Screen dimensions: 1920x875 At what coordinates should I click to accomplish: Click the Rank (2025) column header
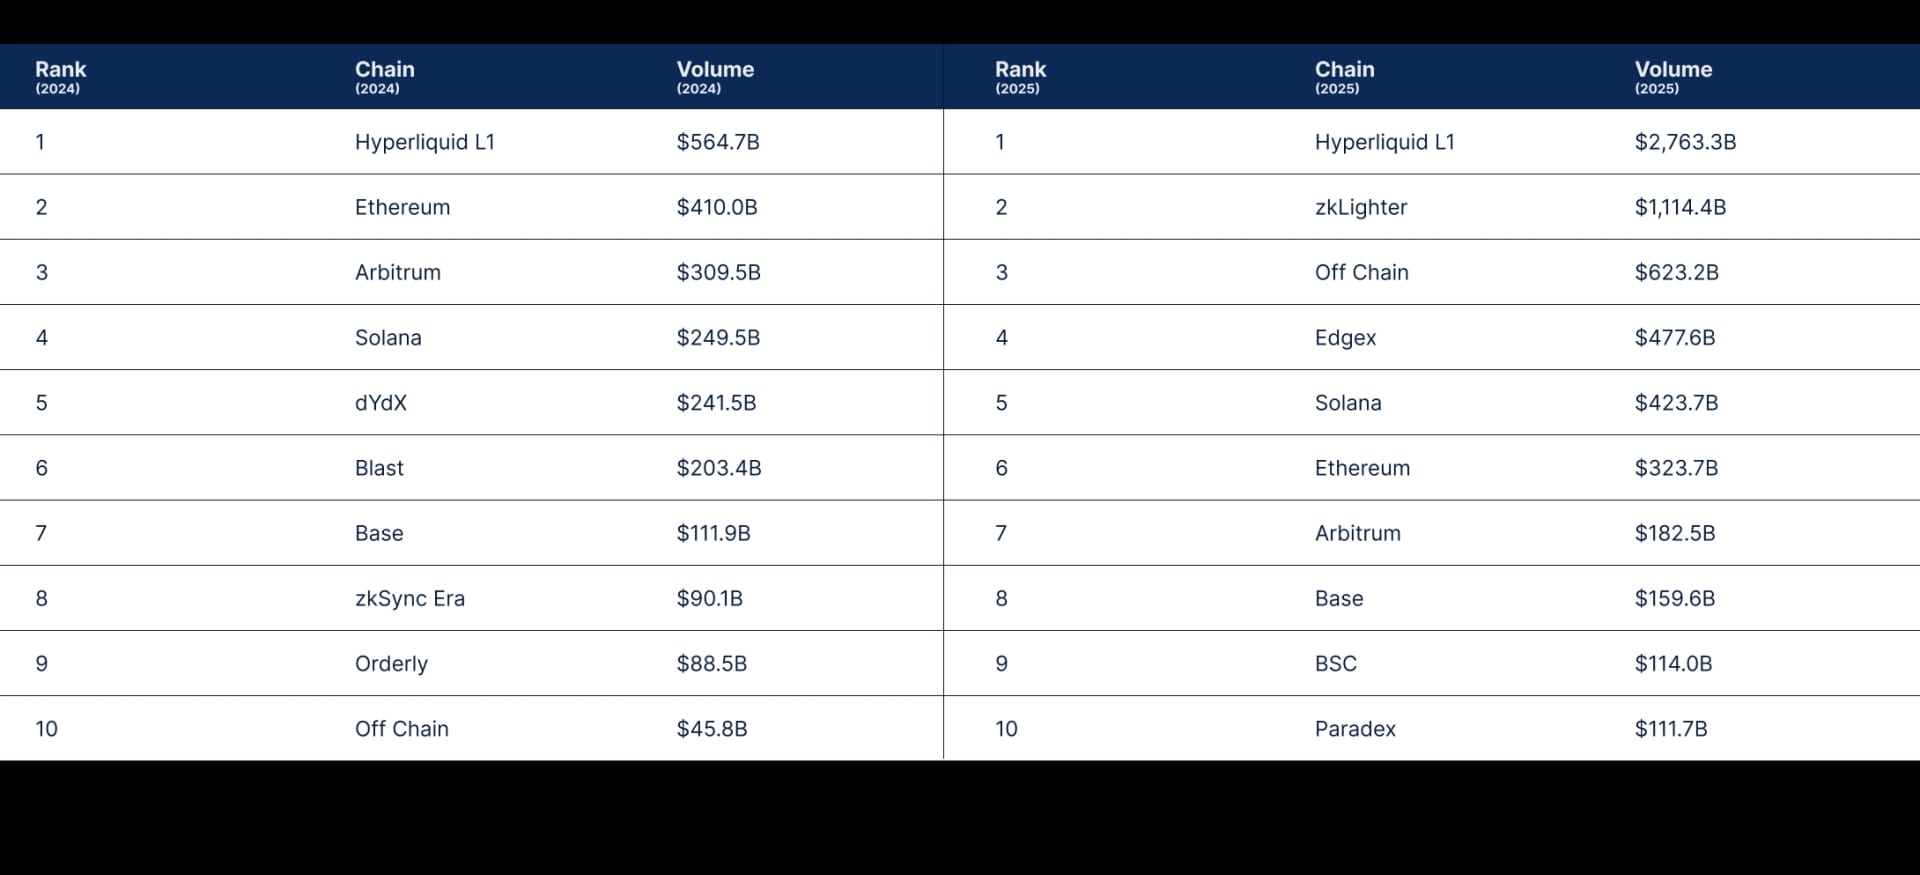1020,76
